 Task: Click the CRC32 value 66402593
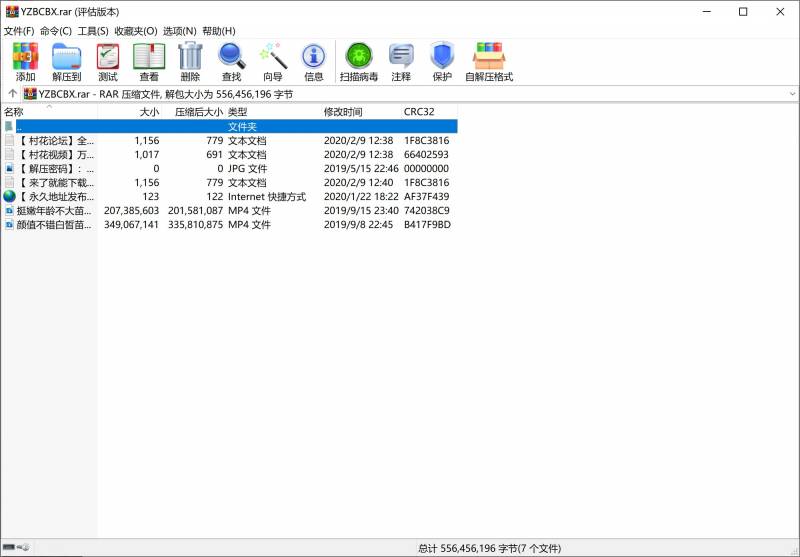click(427, 154)
